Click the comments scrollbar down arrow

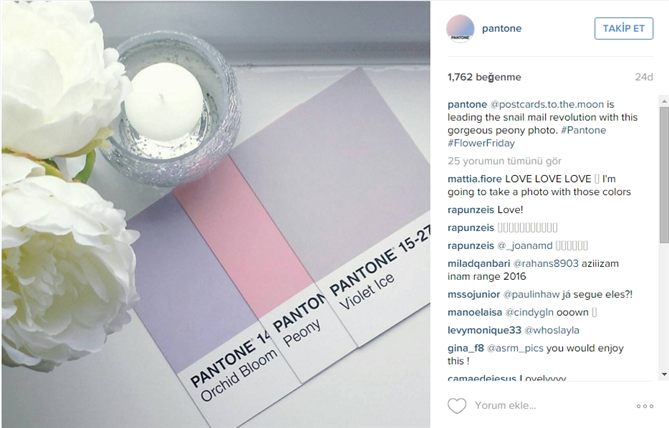coord(664,374)
